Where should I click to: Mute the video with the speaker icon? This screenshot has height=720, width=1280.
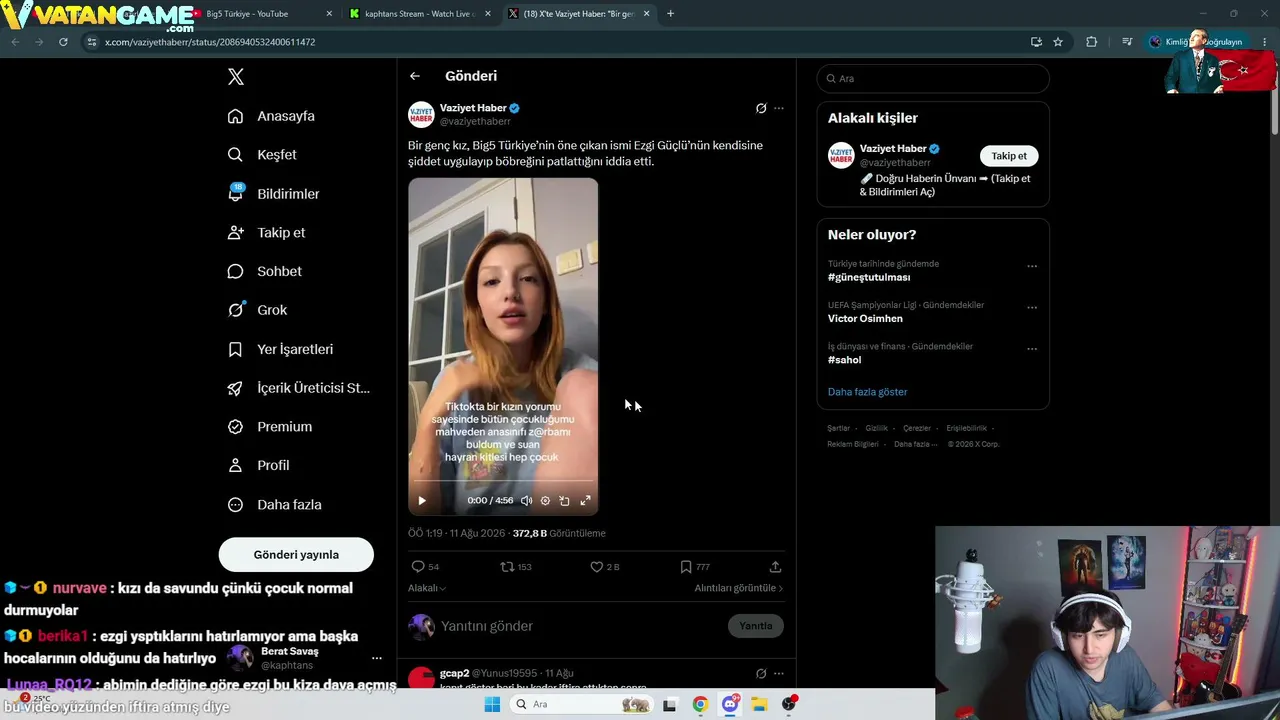coord(526,501)
